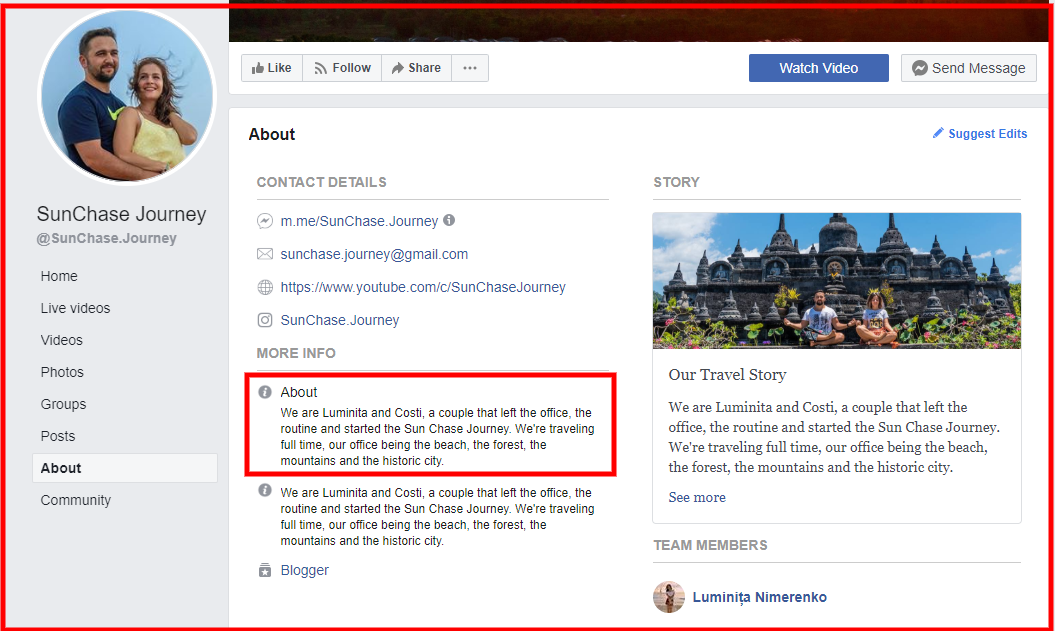
Task: Click Suggest Edits link
Action: (987, 133)
